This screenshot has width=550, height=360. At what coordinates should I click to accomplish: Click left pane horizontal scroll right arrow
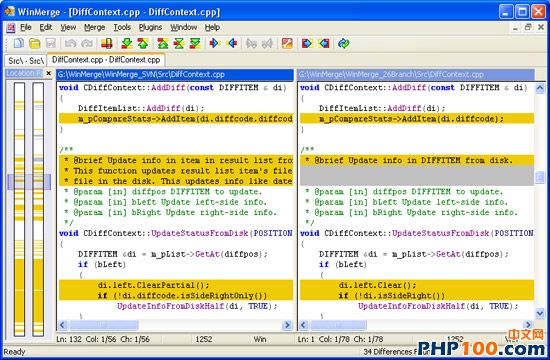click(287, 325)
